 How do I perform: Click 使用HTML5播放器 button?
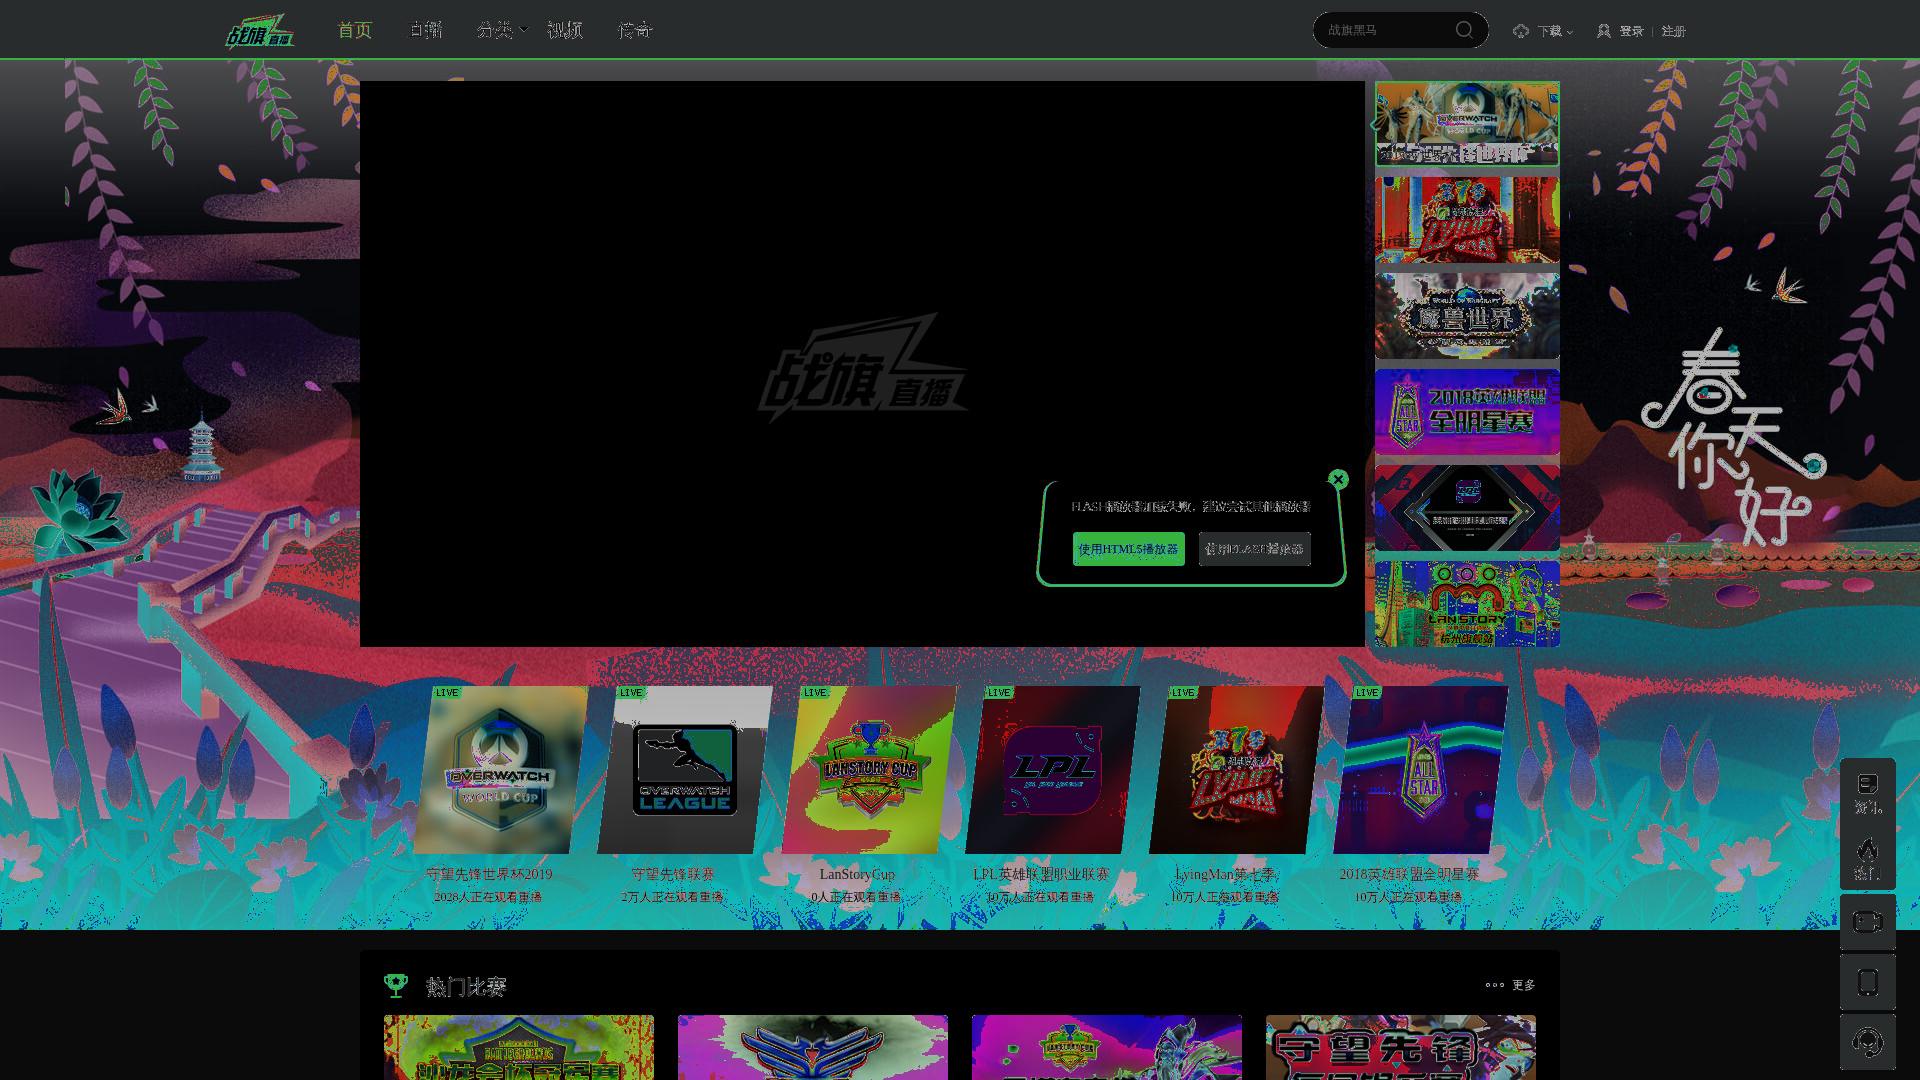(1128, 549)
